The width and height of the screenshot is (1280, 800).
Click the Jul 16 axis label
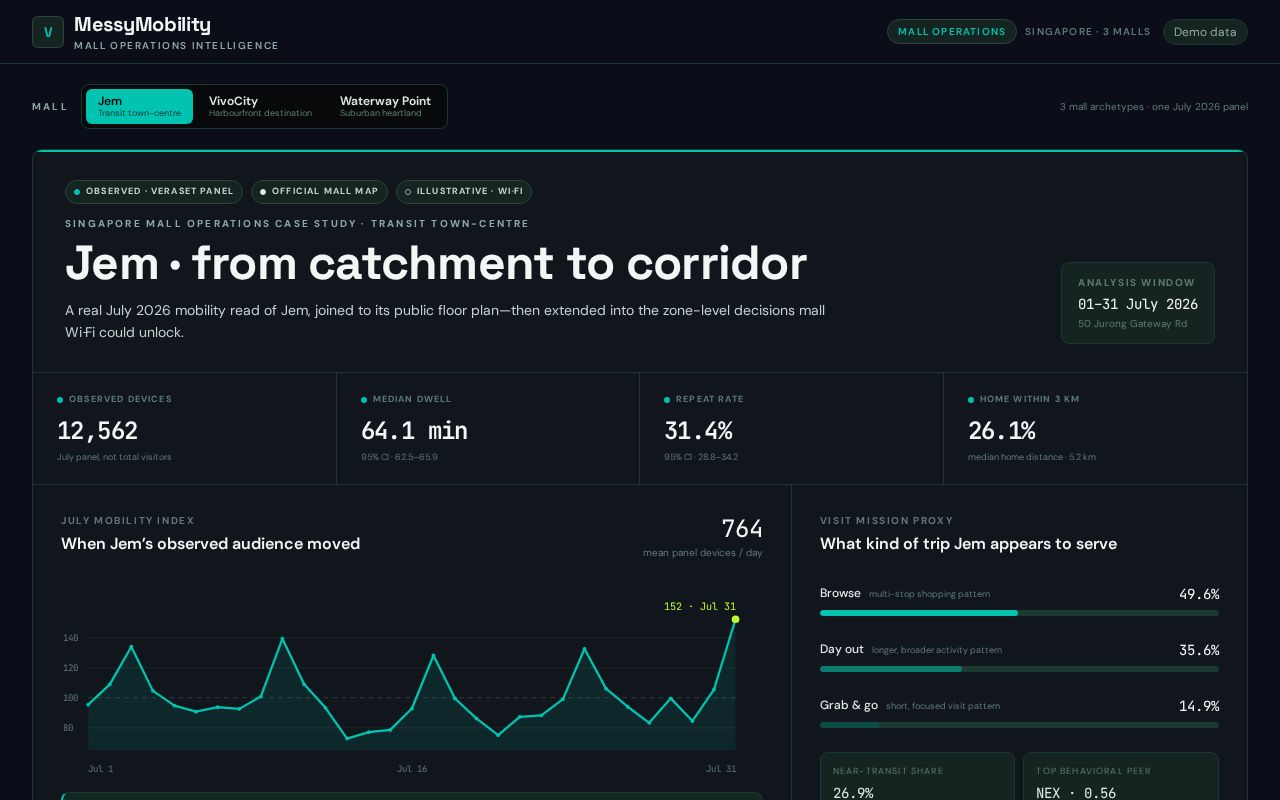[x=412, y=769]
